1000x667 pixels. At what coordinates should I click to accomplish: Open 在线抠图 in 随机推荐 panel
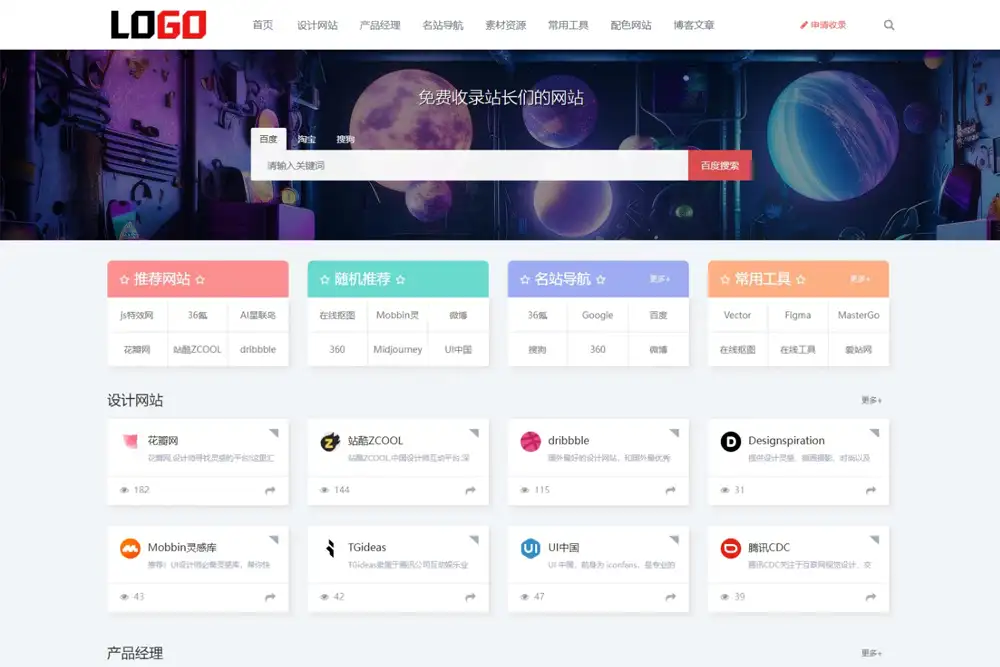(337, 315)
